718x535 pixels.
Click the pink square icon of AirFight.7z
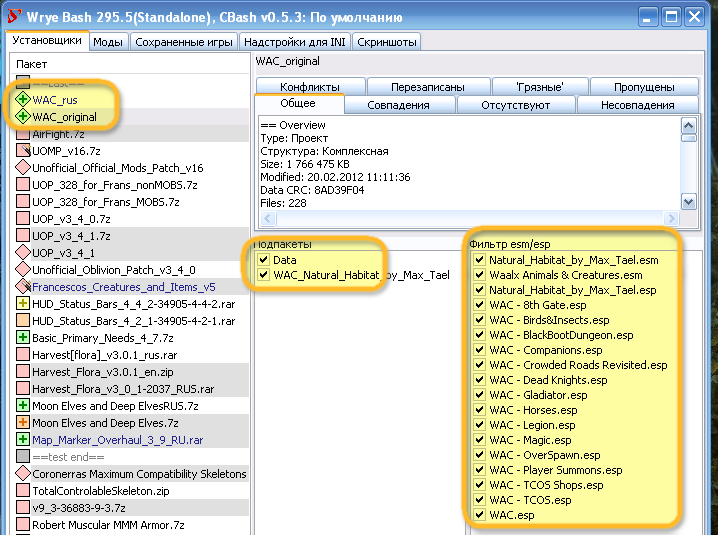[22, 134]
